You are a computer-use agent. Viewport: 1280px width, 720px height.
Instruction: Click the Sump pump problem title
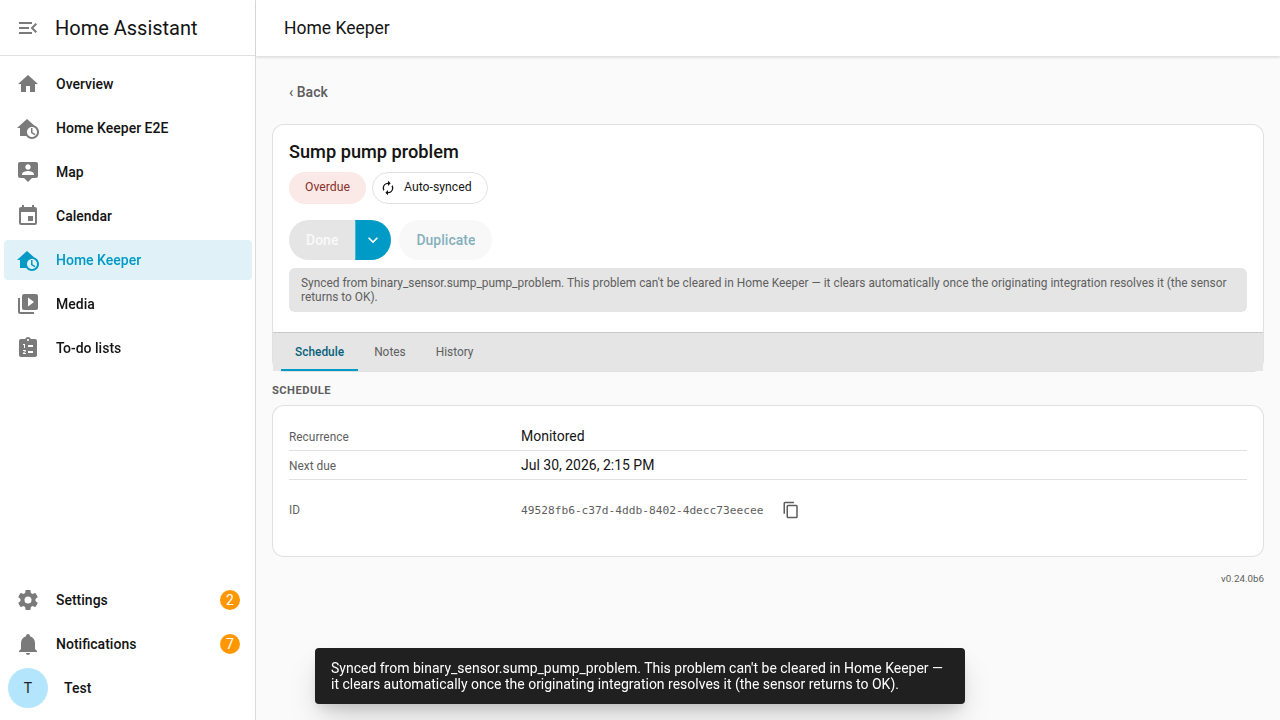coord(374,152)
